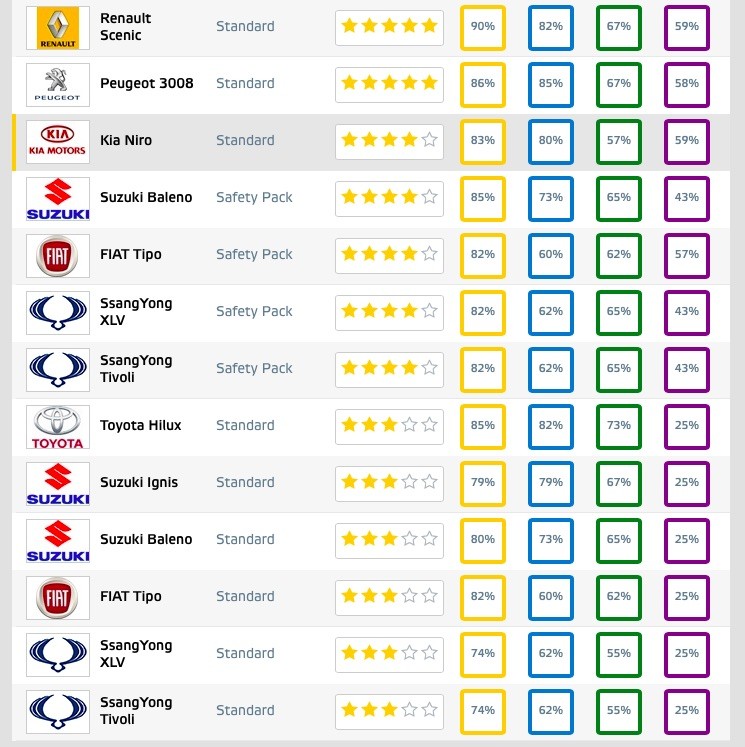Image resolution: width=745 pixels, height=747 pixels.
Task: Click the five-star rating for Peugeot 3008
Action: point(389,83)
